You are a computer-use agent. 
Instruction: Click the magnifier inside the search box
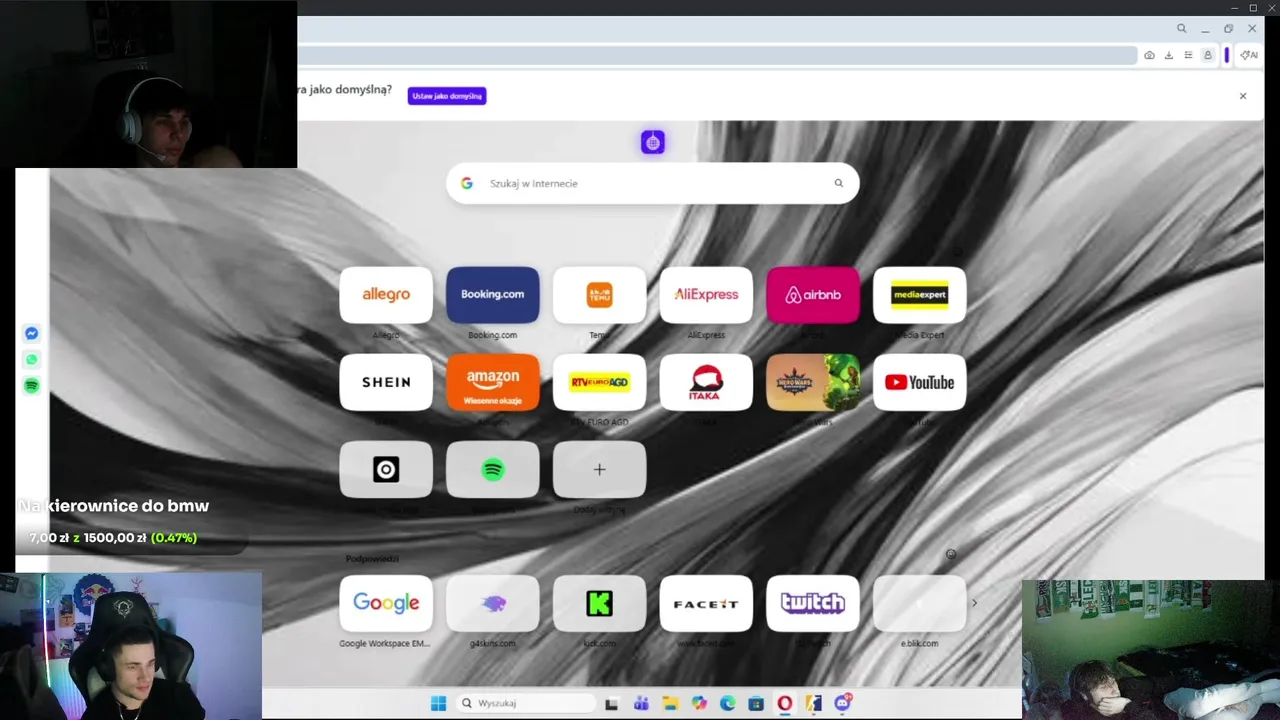[x=838, y=183]
